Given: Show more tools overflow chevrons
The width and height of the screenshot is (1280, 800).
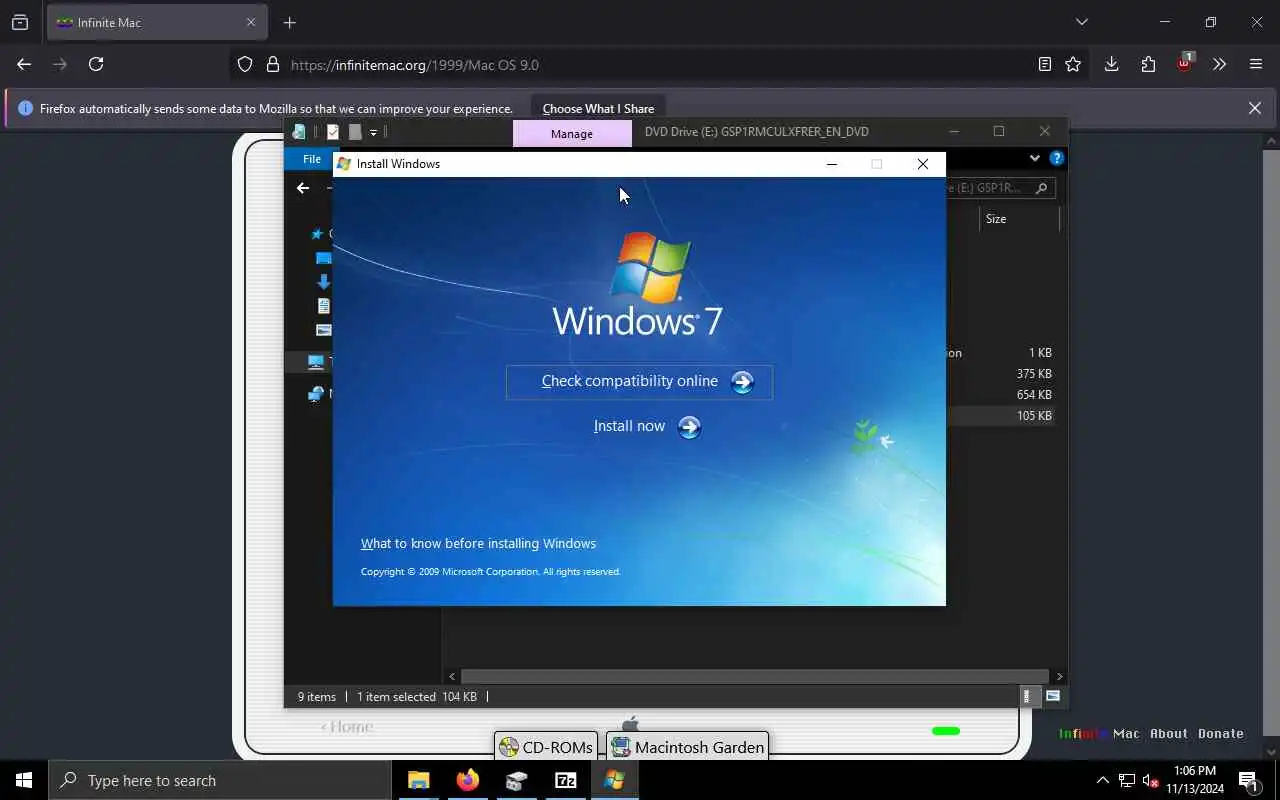Looking at the screenshot, I should pyautogui.click(x=1219, y=64).
